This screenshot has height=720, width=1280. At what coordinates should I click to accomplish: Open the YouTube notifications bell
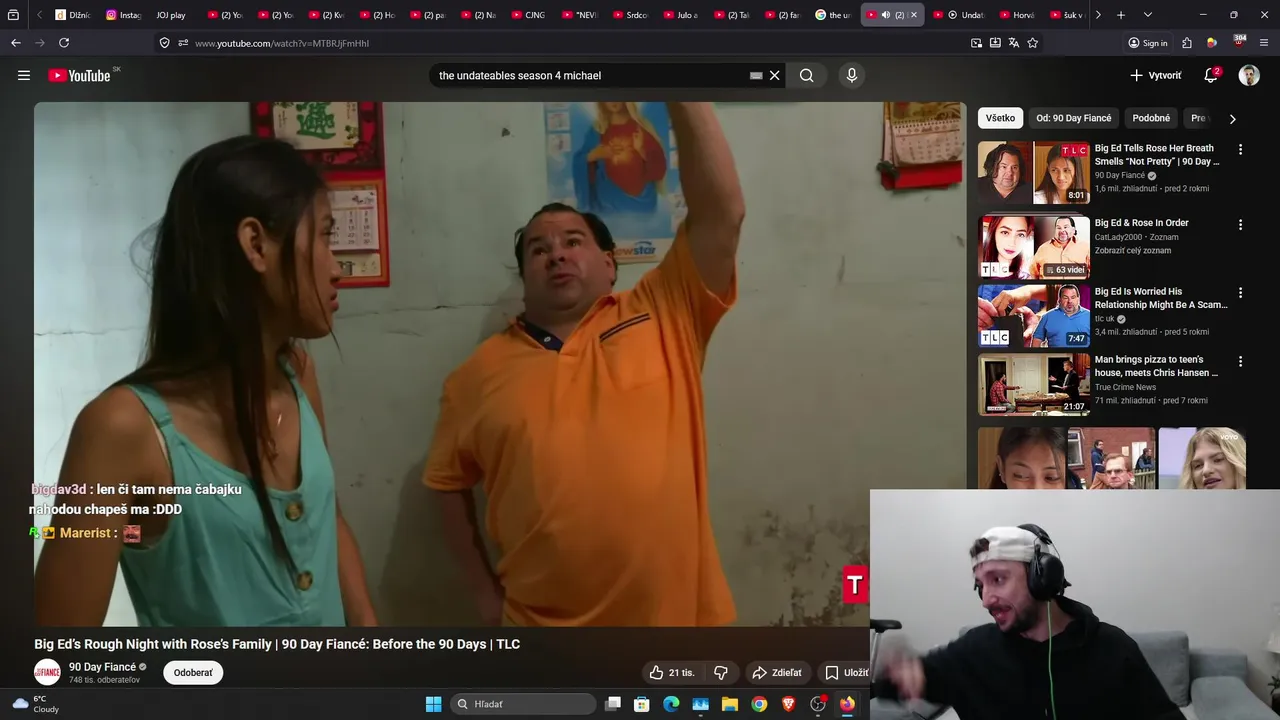1211,75
